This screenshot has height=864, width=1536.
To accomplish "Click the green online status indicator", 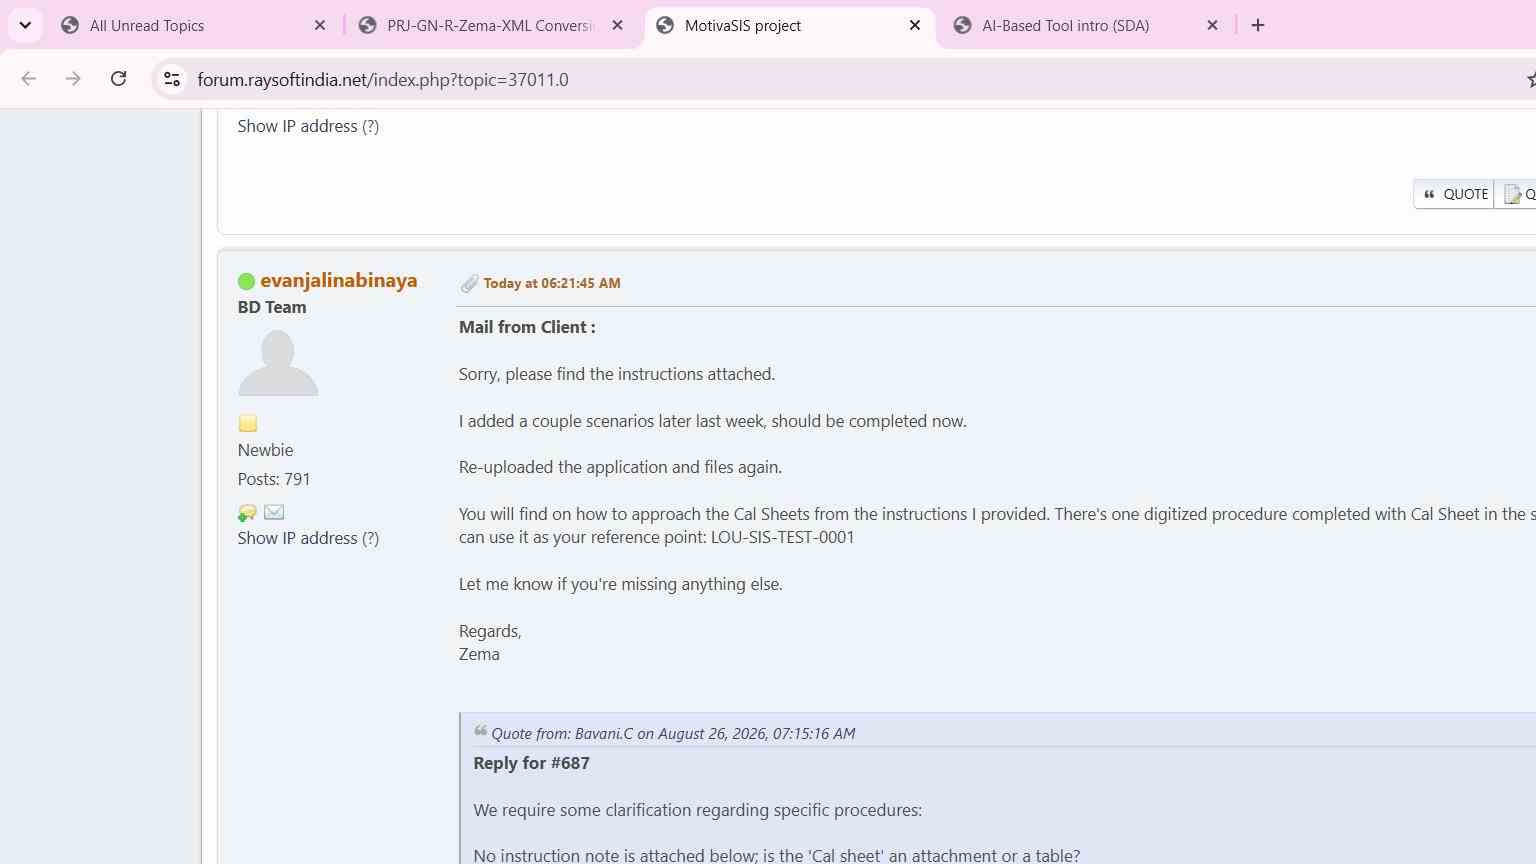I will 246,281.
